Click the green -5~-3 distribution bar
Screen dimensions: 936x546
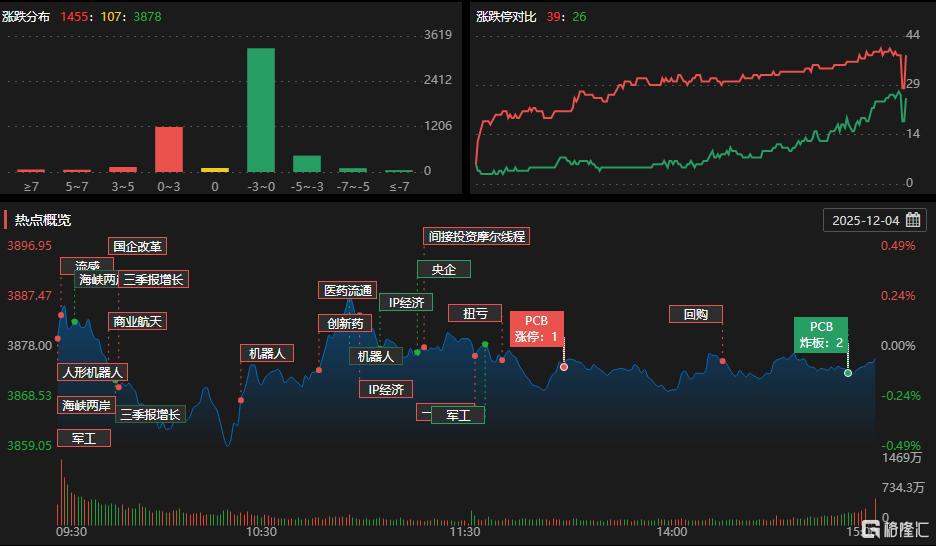(x=307, y=164)
